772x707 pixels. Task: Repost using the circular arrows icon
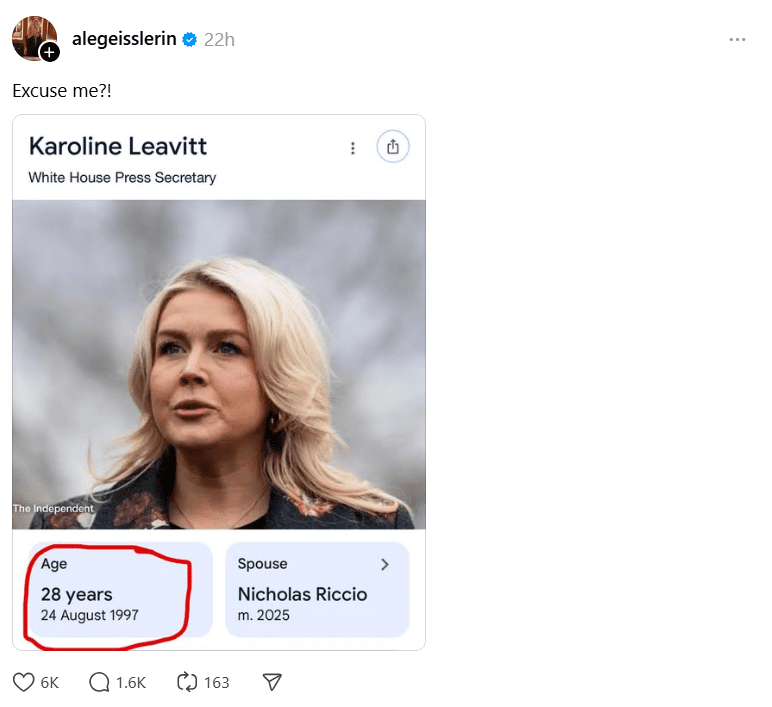[186, 682]
